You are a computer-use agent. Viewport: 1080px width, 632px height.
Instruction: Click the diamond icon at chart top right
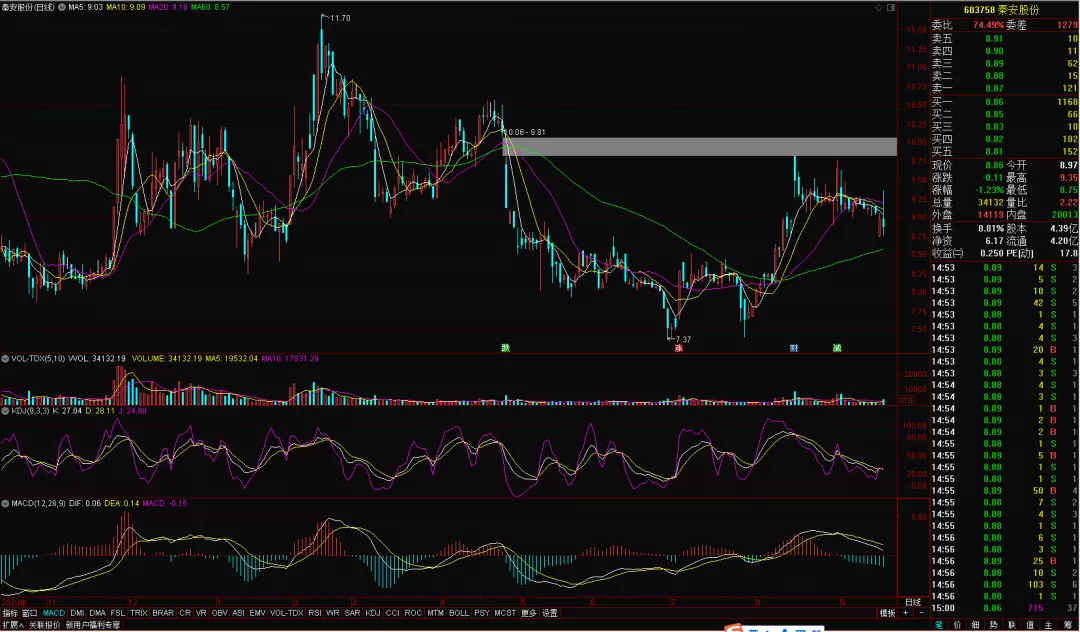coord(879,7)
